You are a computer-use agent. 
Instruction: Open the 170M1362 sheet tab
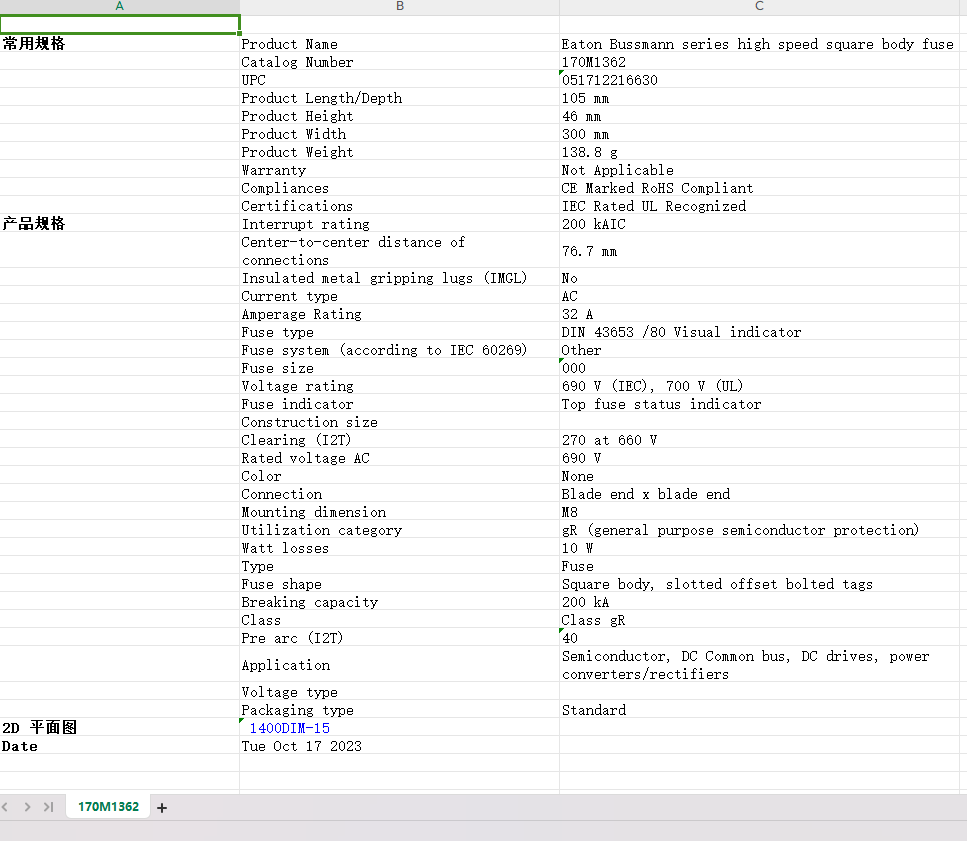coord(108,806)
